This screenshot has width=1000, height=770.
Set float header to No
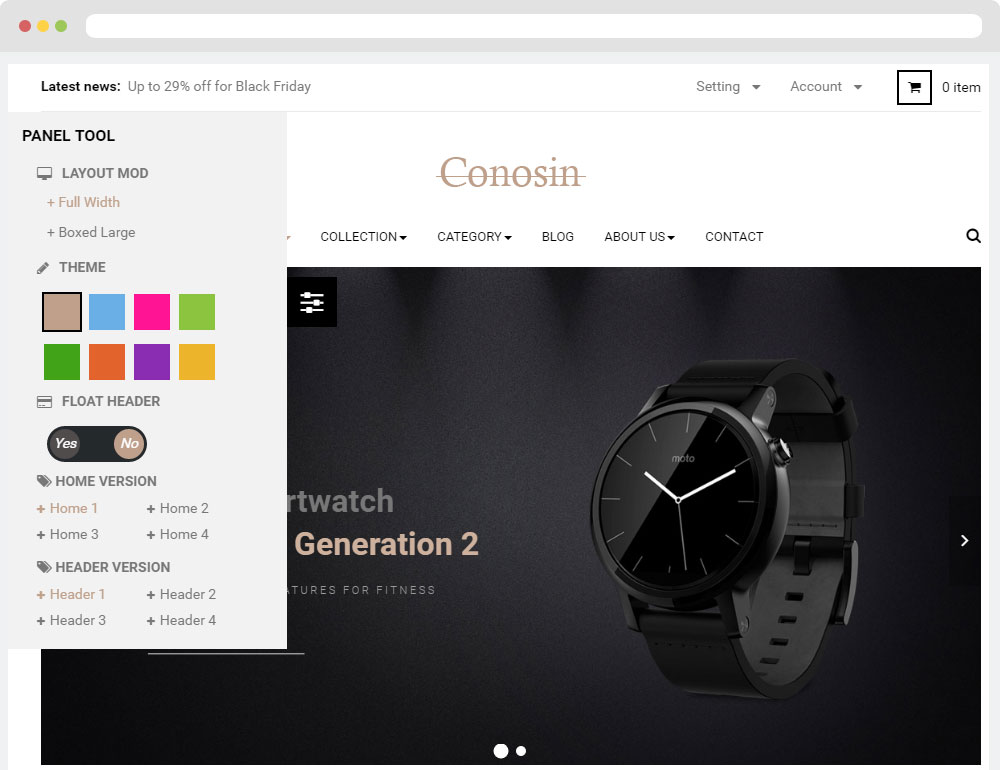tap(129, 443)
